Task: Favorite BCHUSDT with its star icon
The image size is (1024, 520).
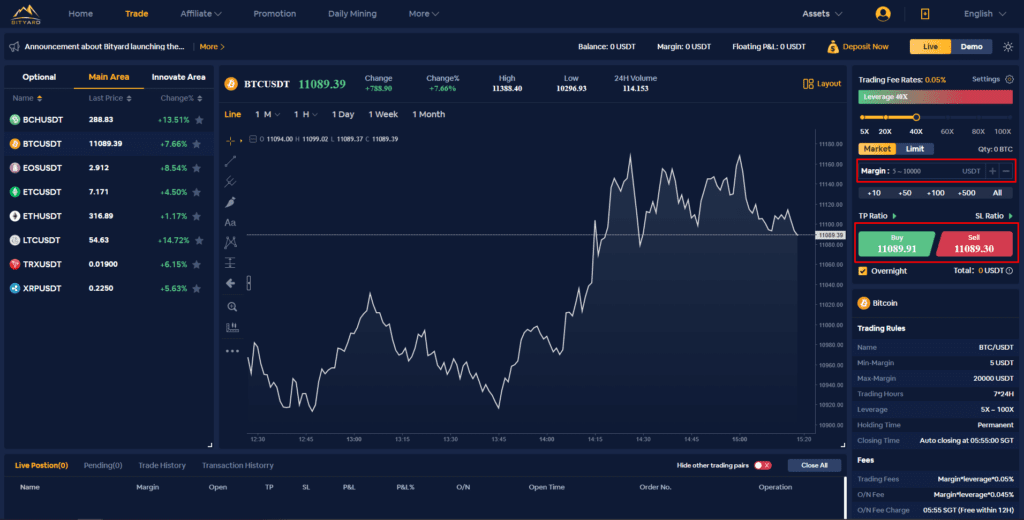Action: (x=198, y=119)
